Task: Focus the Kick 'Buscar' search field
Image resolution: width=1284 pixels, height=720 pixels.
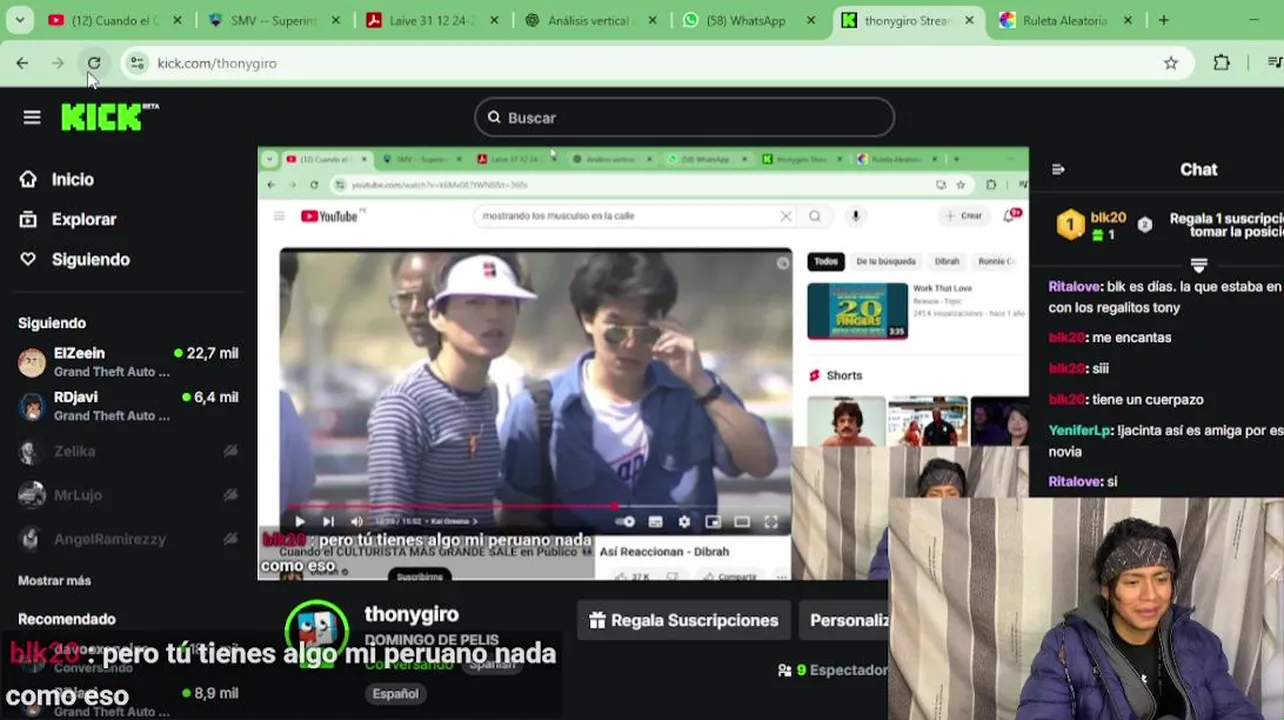Action: pyautogui.click(x=684, y=117)
